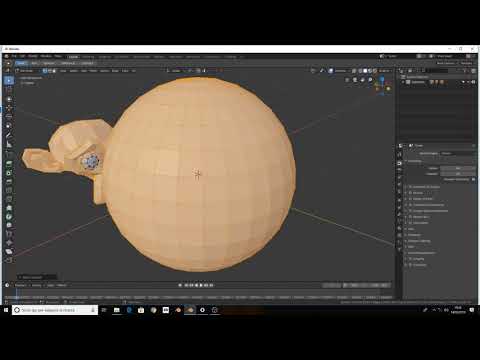Collapse the Sampling panel
Viewport: 480px width, 360px height.
tap(414, 161)
